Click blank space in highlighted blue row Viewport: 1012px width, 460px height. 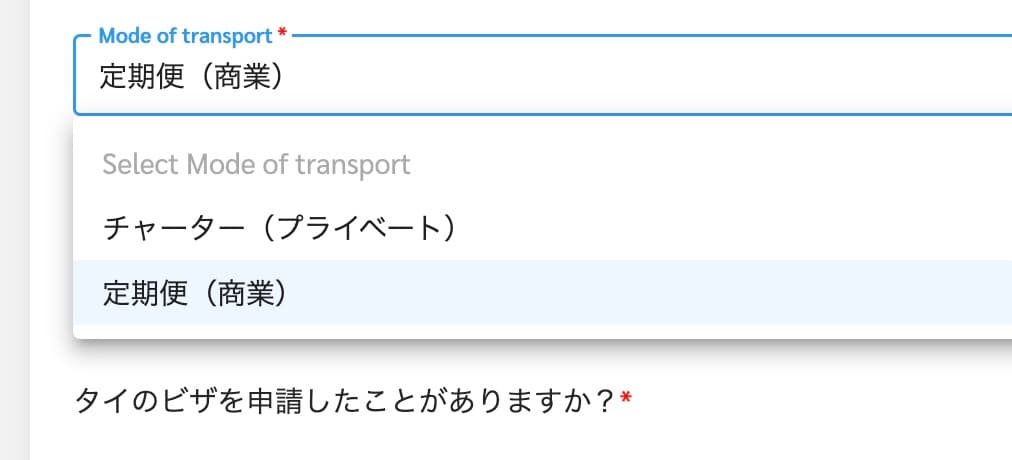point(645,293)
